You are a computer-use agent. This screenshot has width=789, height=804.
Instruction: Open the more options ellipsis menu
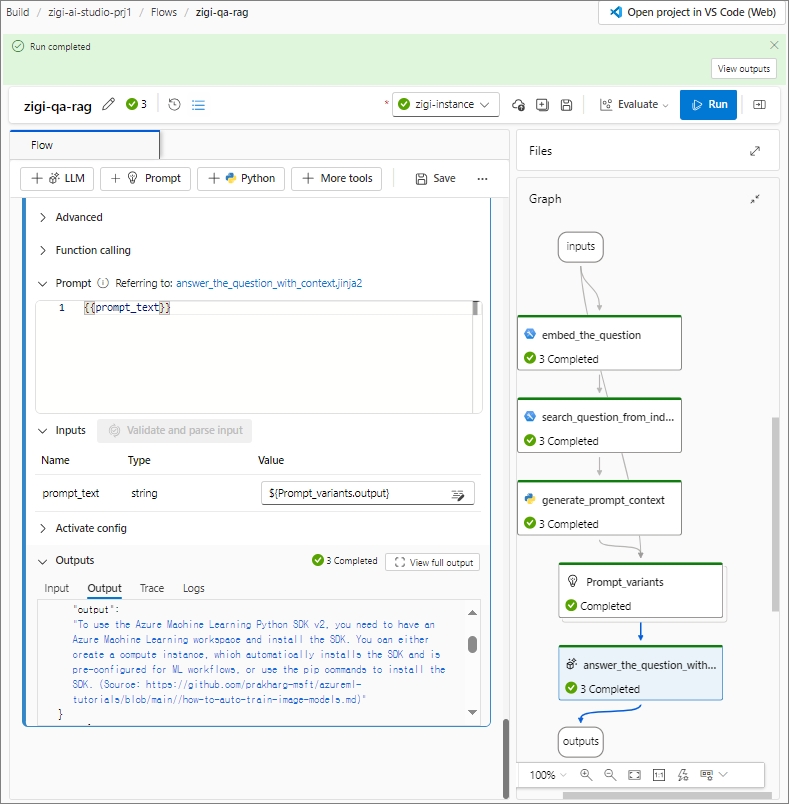pos(482,178)
